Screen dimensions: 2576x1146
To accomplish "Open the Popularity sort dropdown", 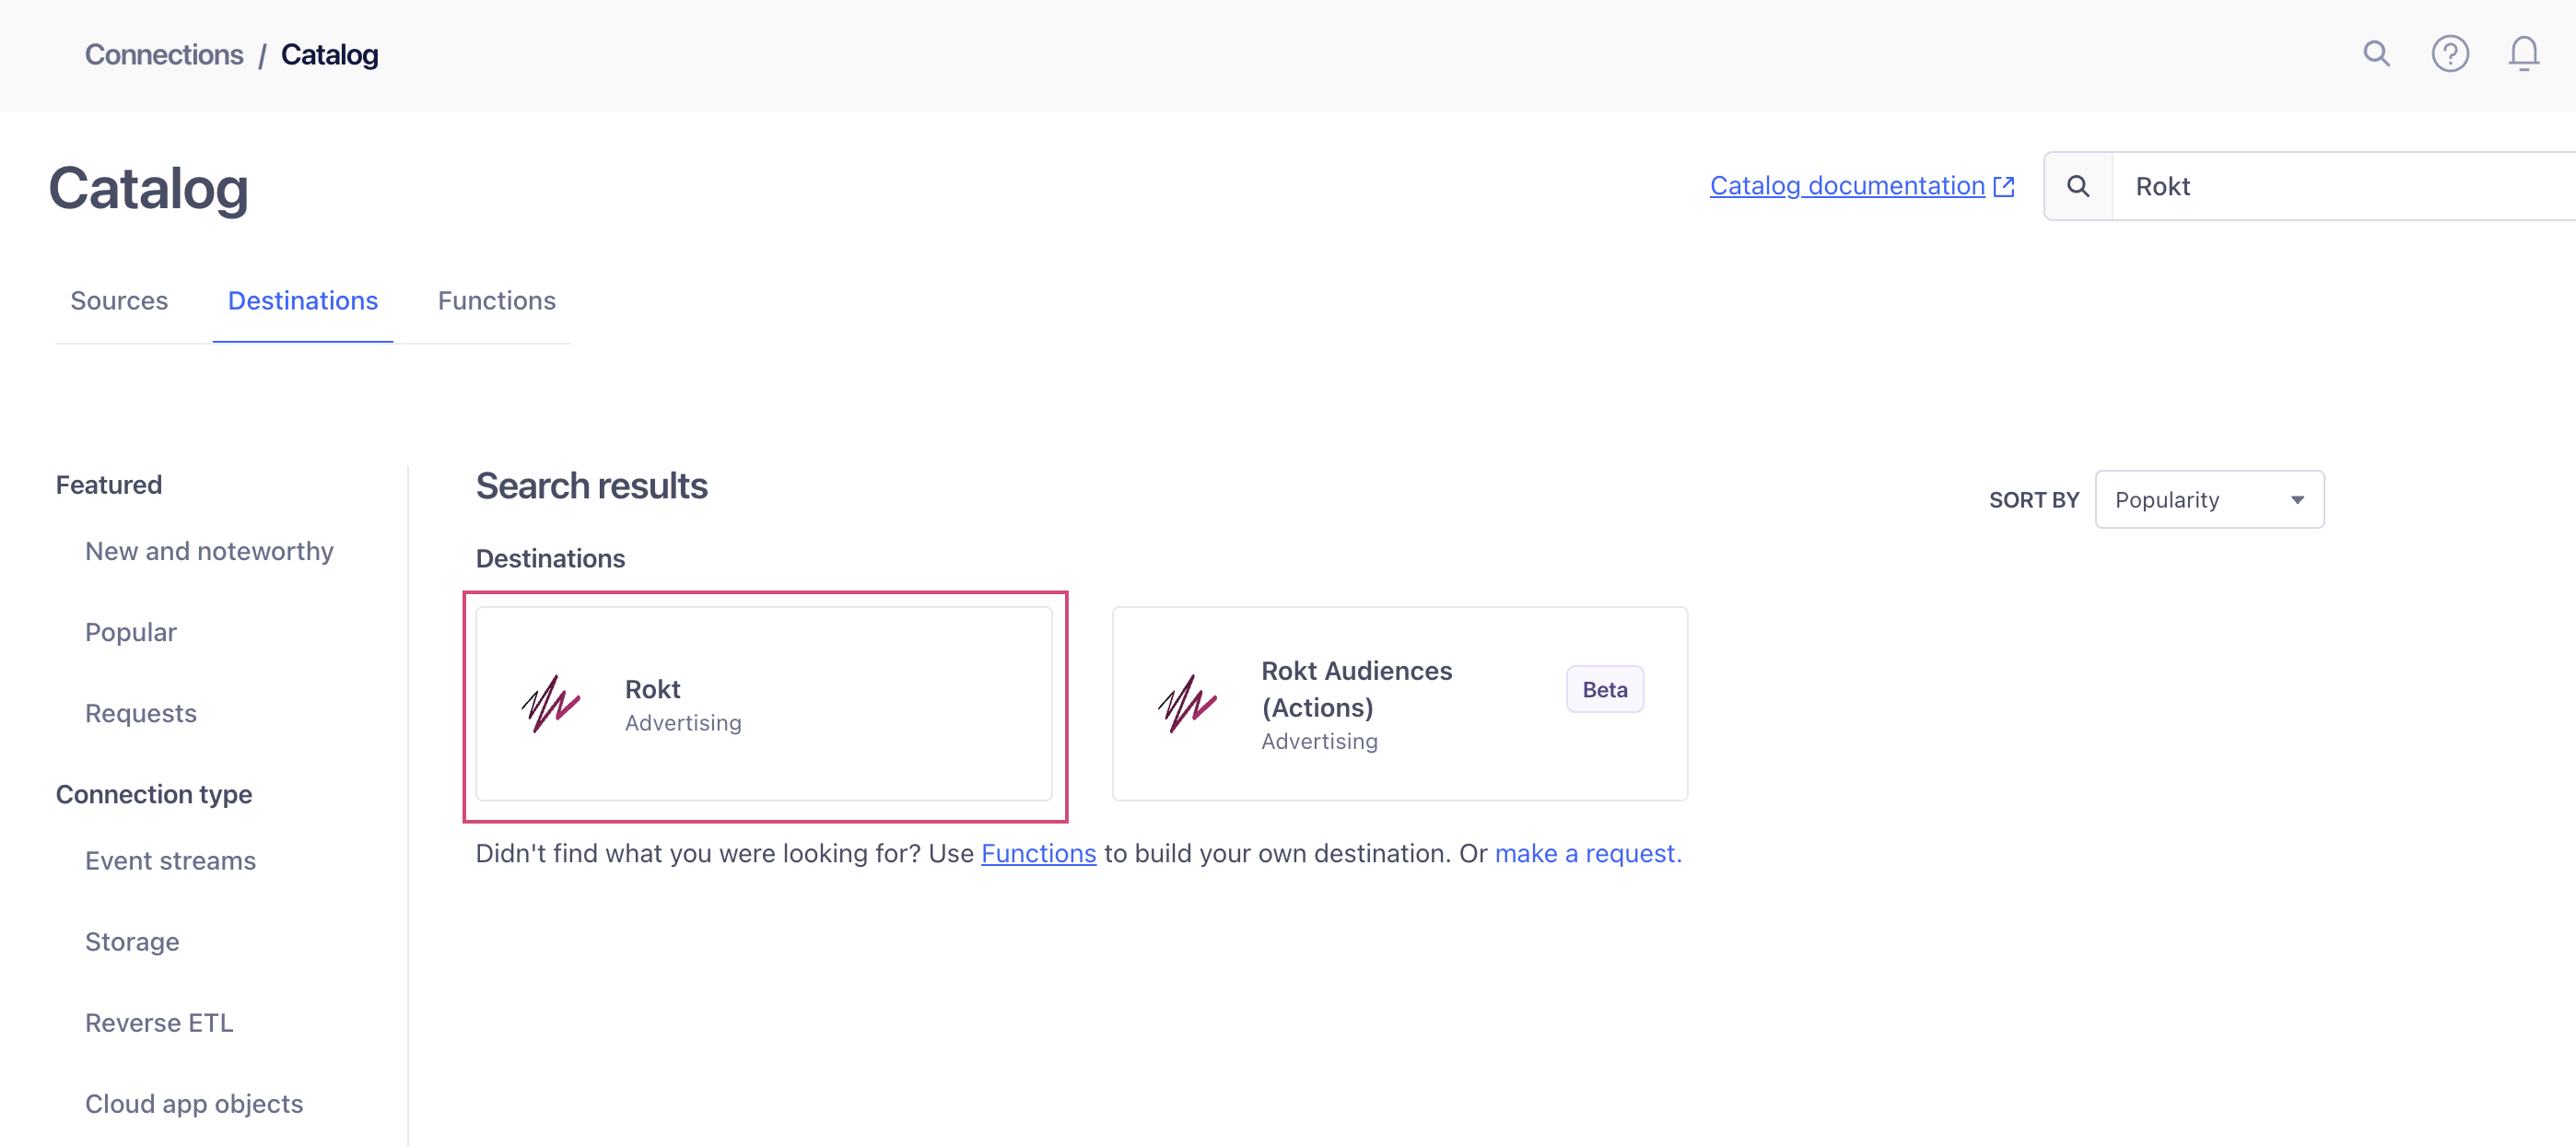I will click(x=2209, y=499).
